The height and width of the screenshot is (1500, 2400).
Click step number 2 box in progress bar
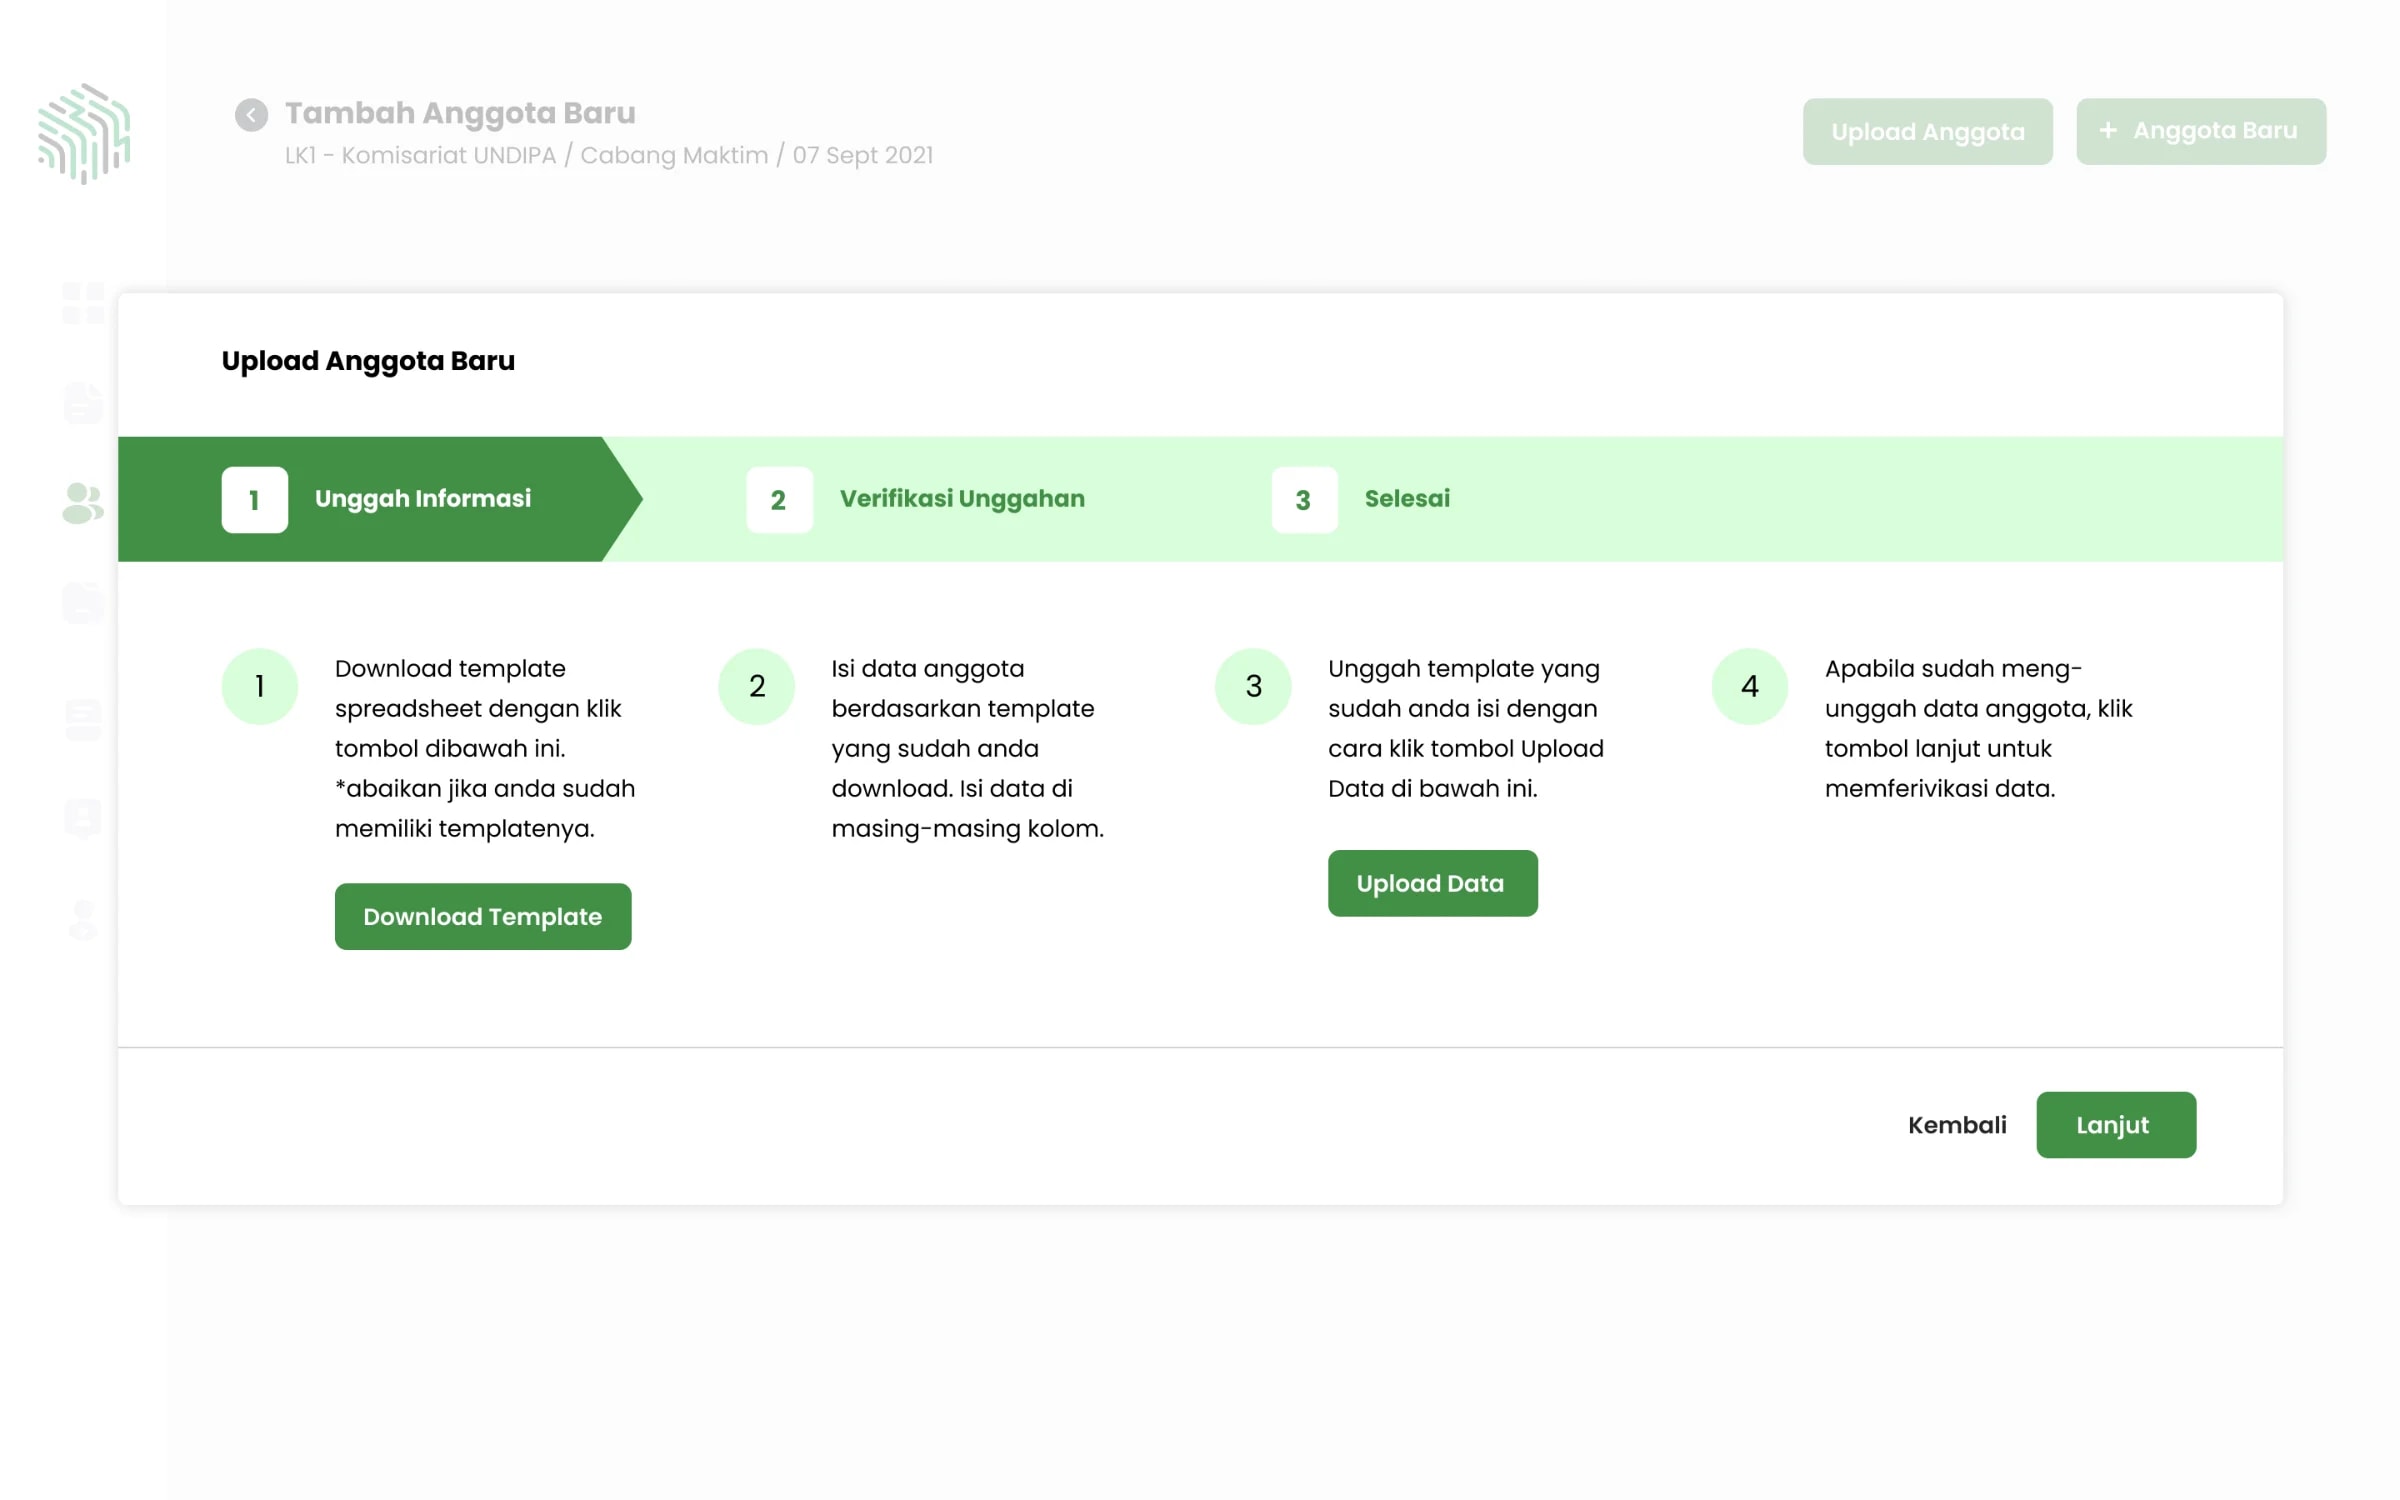pos(779,499)
